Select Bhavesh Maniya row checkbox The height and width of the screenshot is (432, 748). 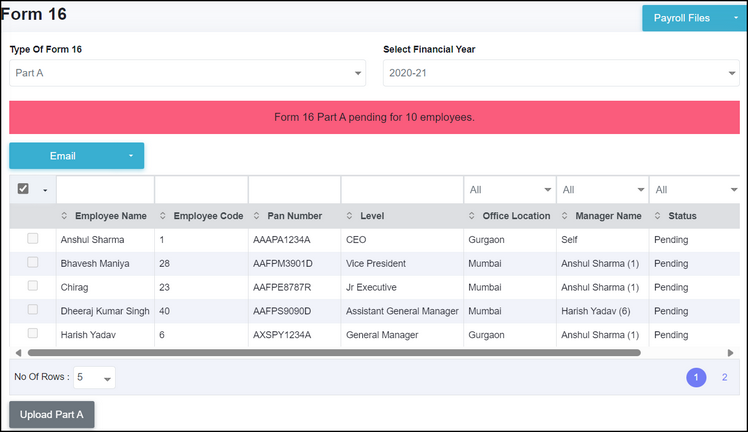[33, 263]
